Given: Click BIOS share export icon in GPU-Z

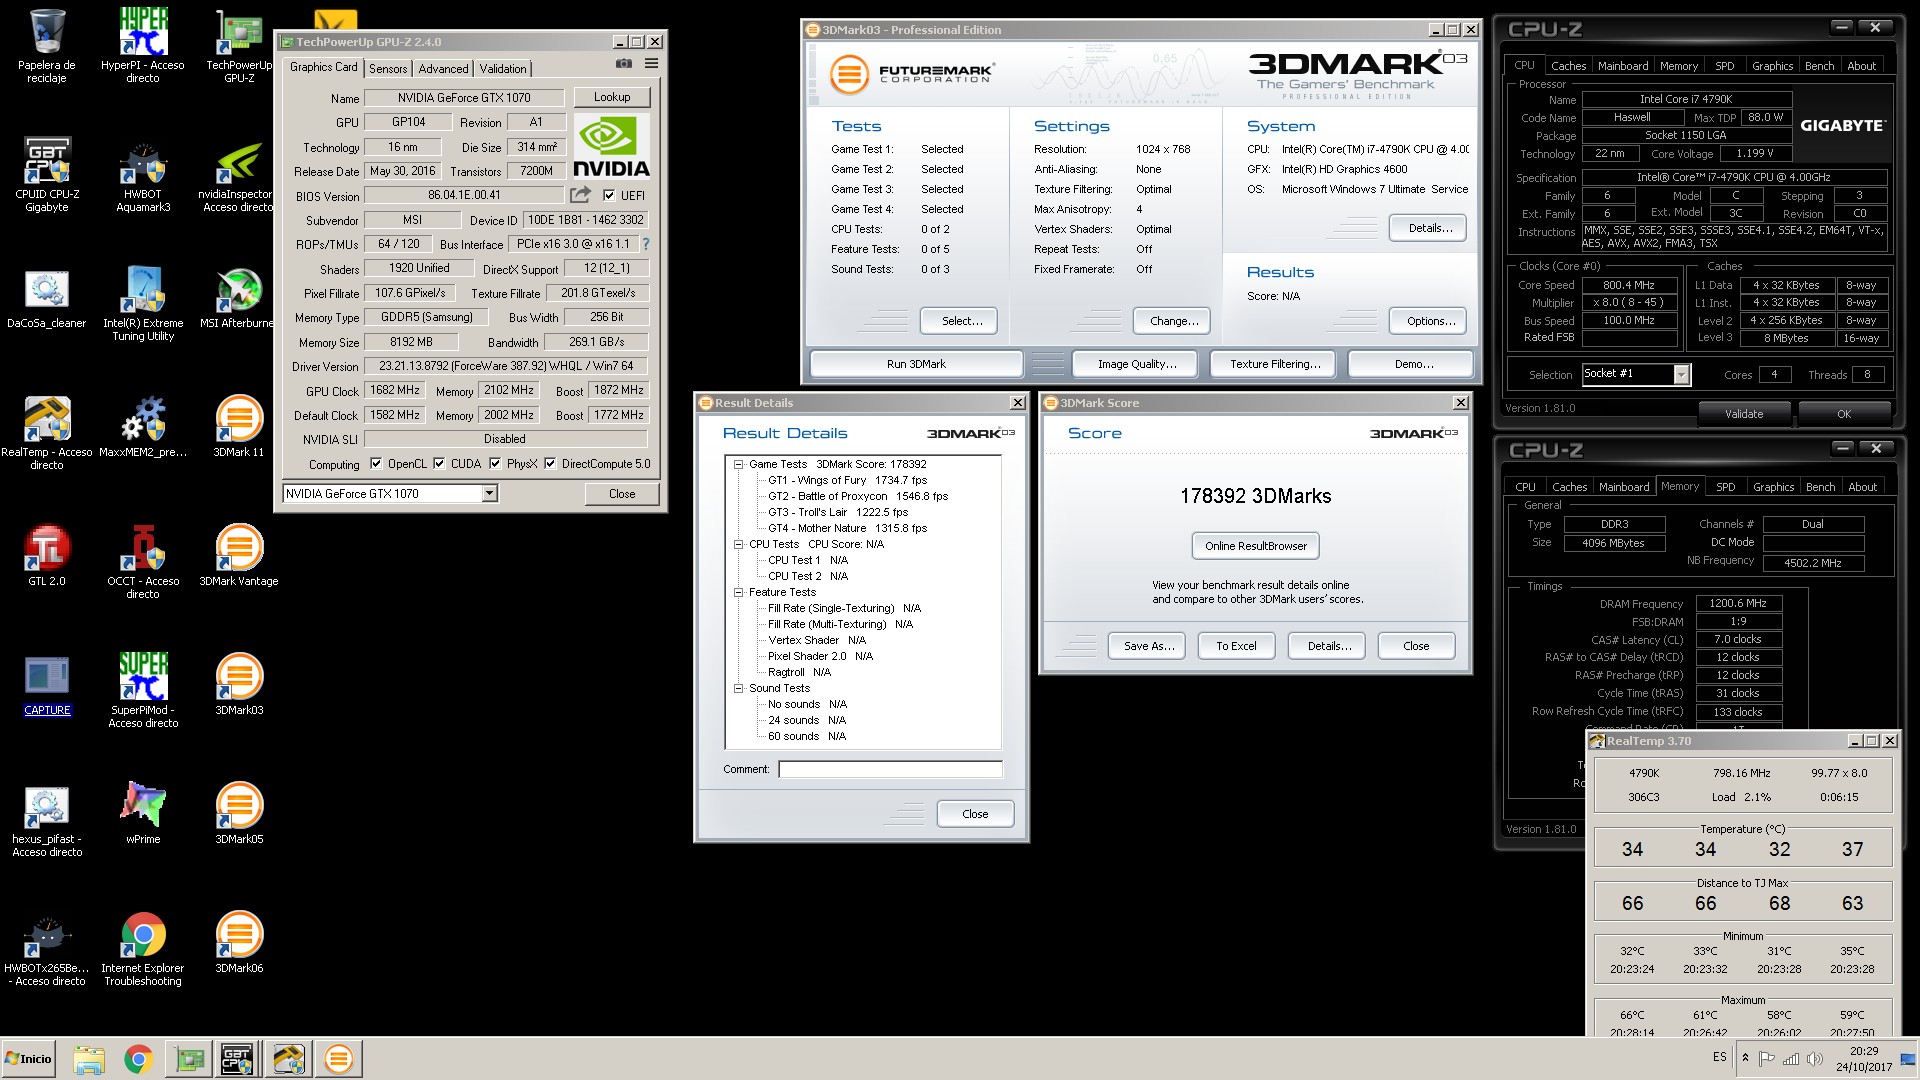Looking at the screenshot, I should (x=580, y=195).
